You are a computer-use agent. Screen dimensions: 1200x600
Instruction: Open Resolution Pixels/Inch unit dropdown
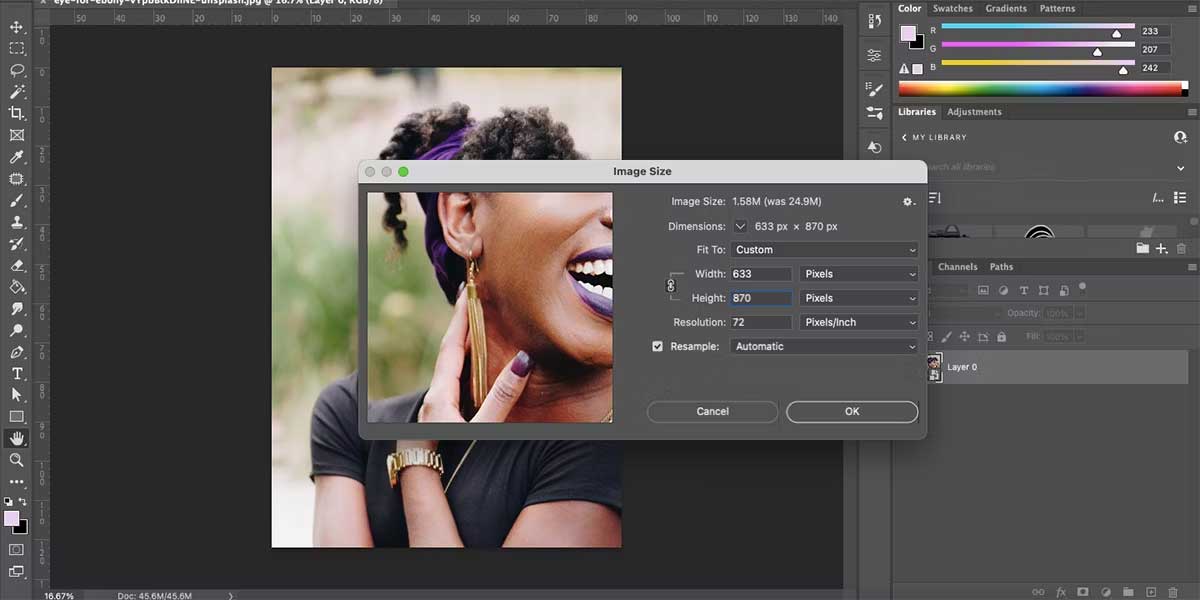[859, 323]
